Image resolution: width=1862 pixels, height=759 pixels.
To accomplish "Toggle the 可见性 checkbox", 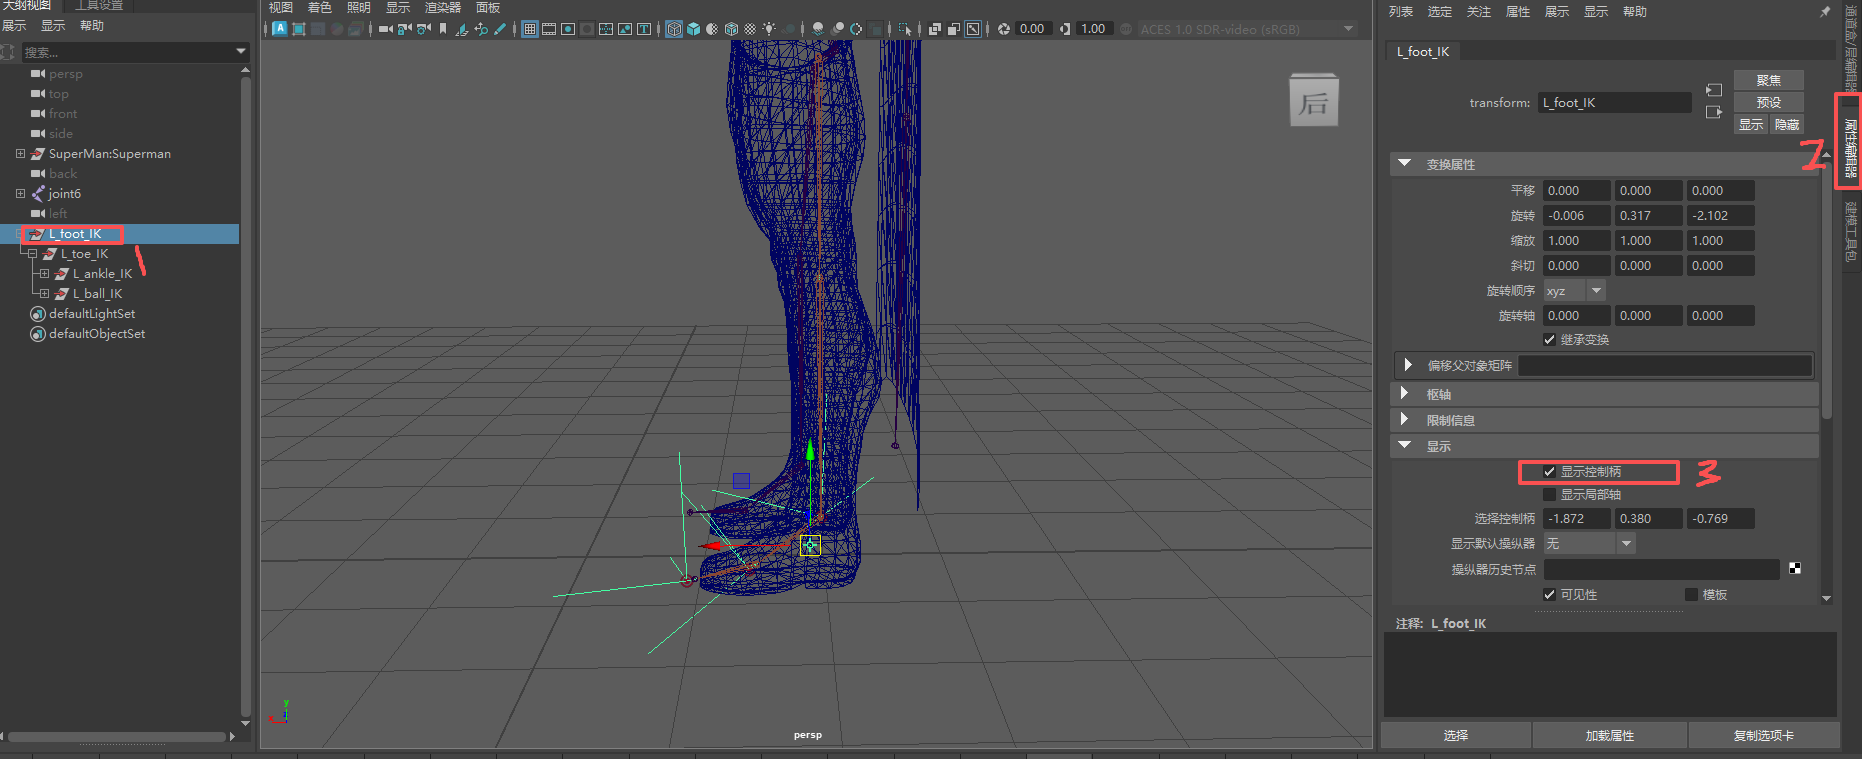I will 1549,595.
